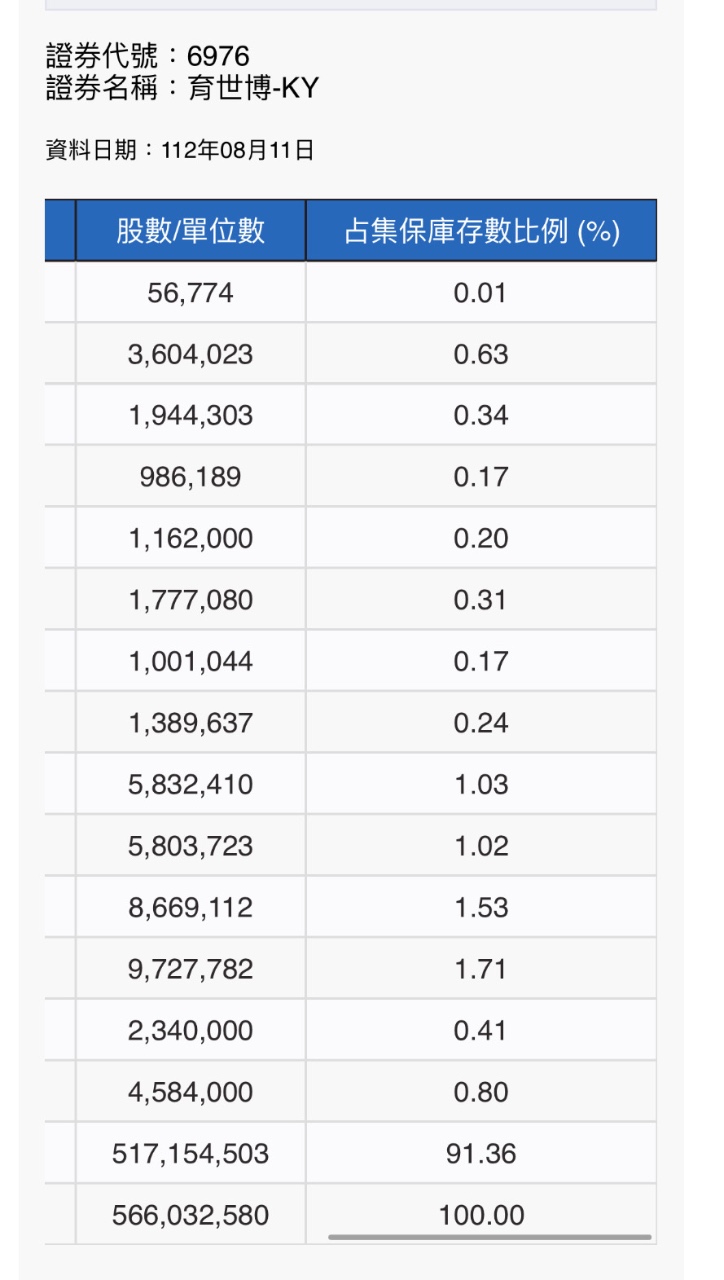
Task: Click the 0.31 percentage cell
Action: click(x=481, y=600)
